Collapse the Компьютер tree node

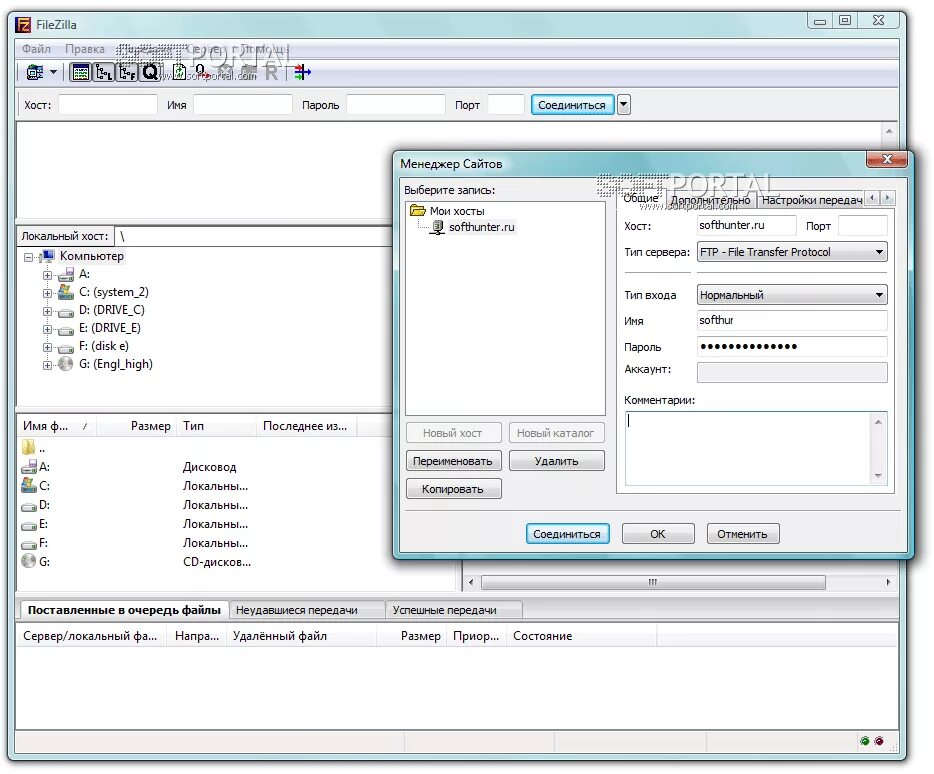point(28,257)
